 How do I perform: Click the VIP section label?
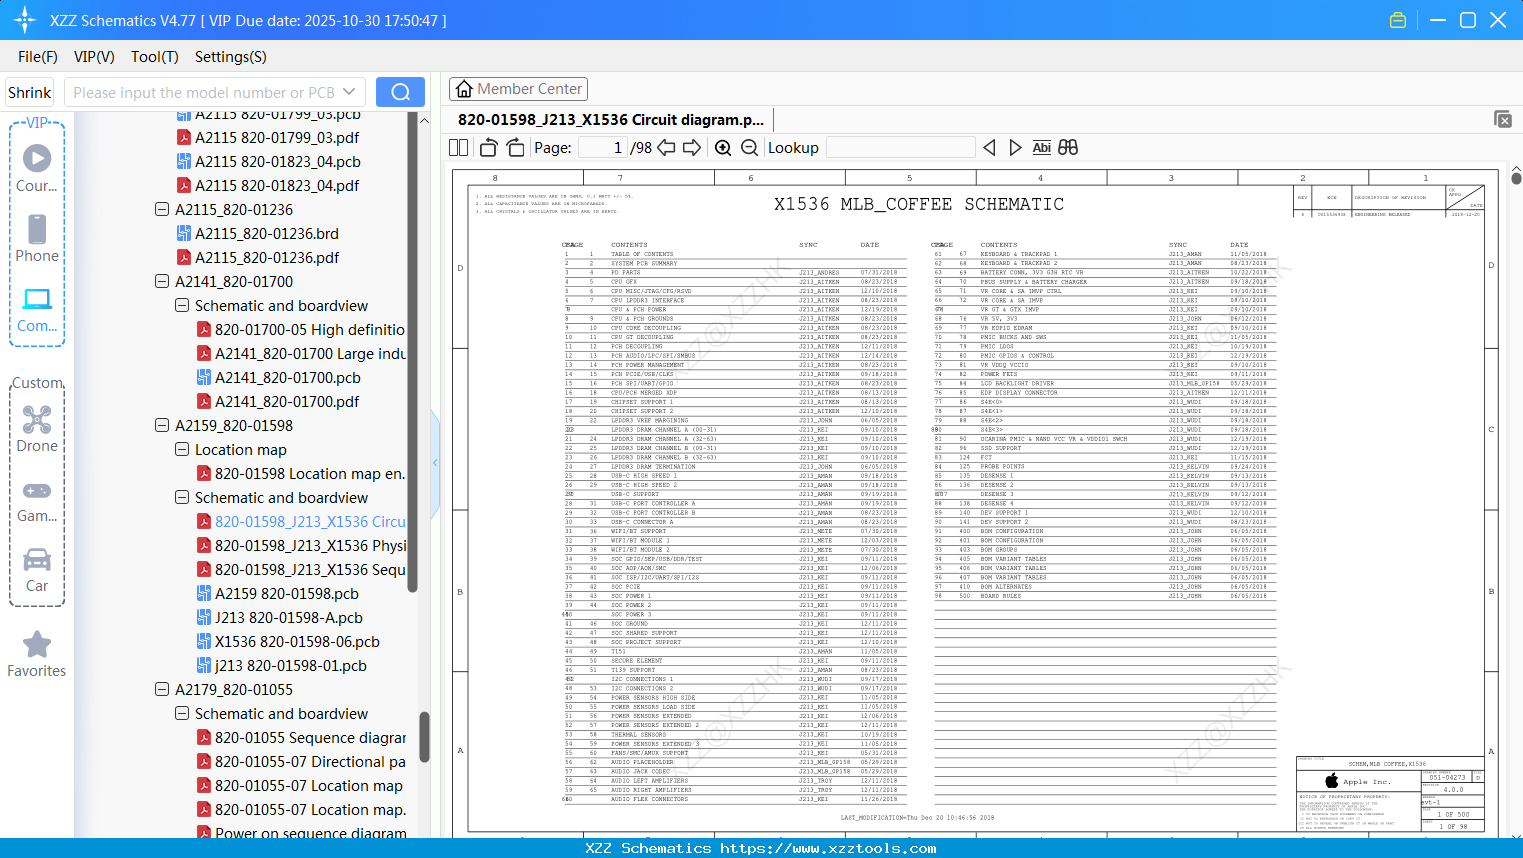point(37,122)
